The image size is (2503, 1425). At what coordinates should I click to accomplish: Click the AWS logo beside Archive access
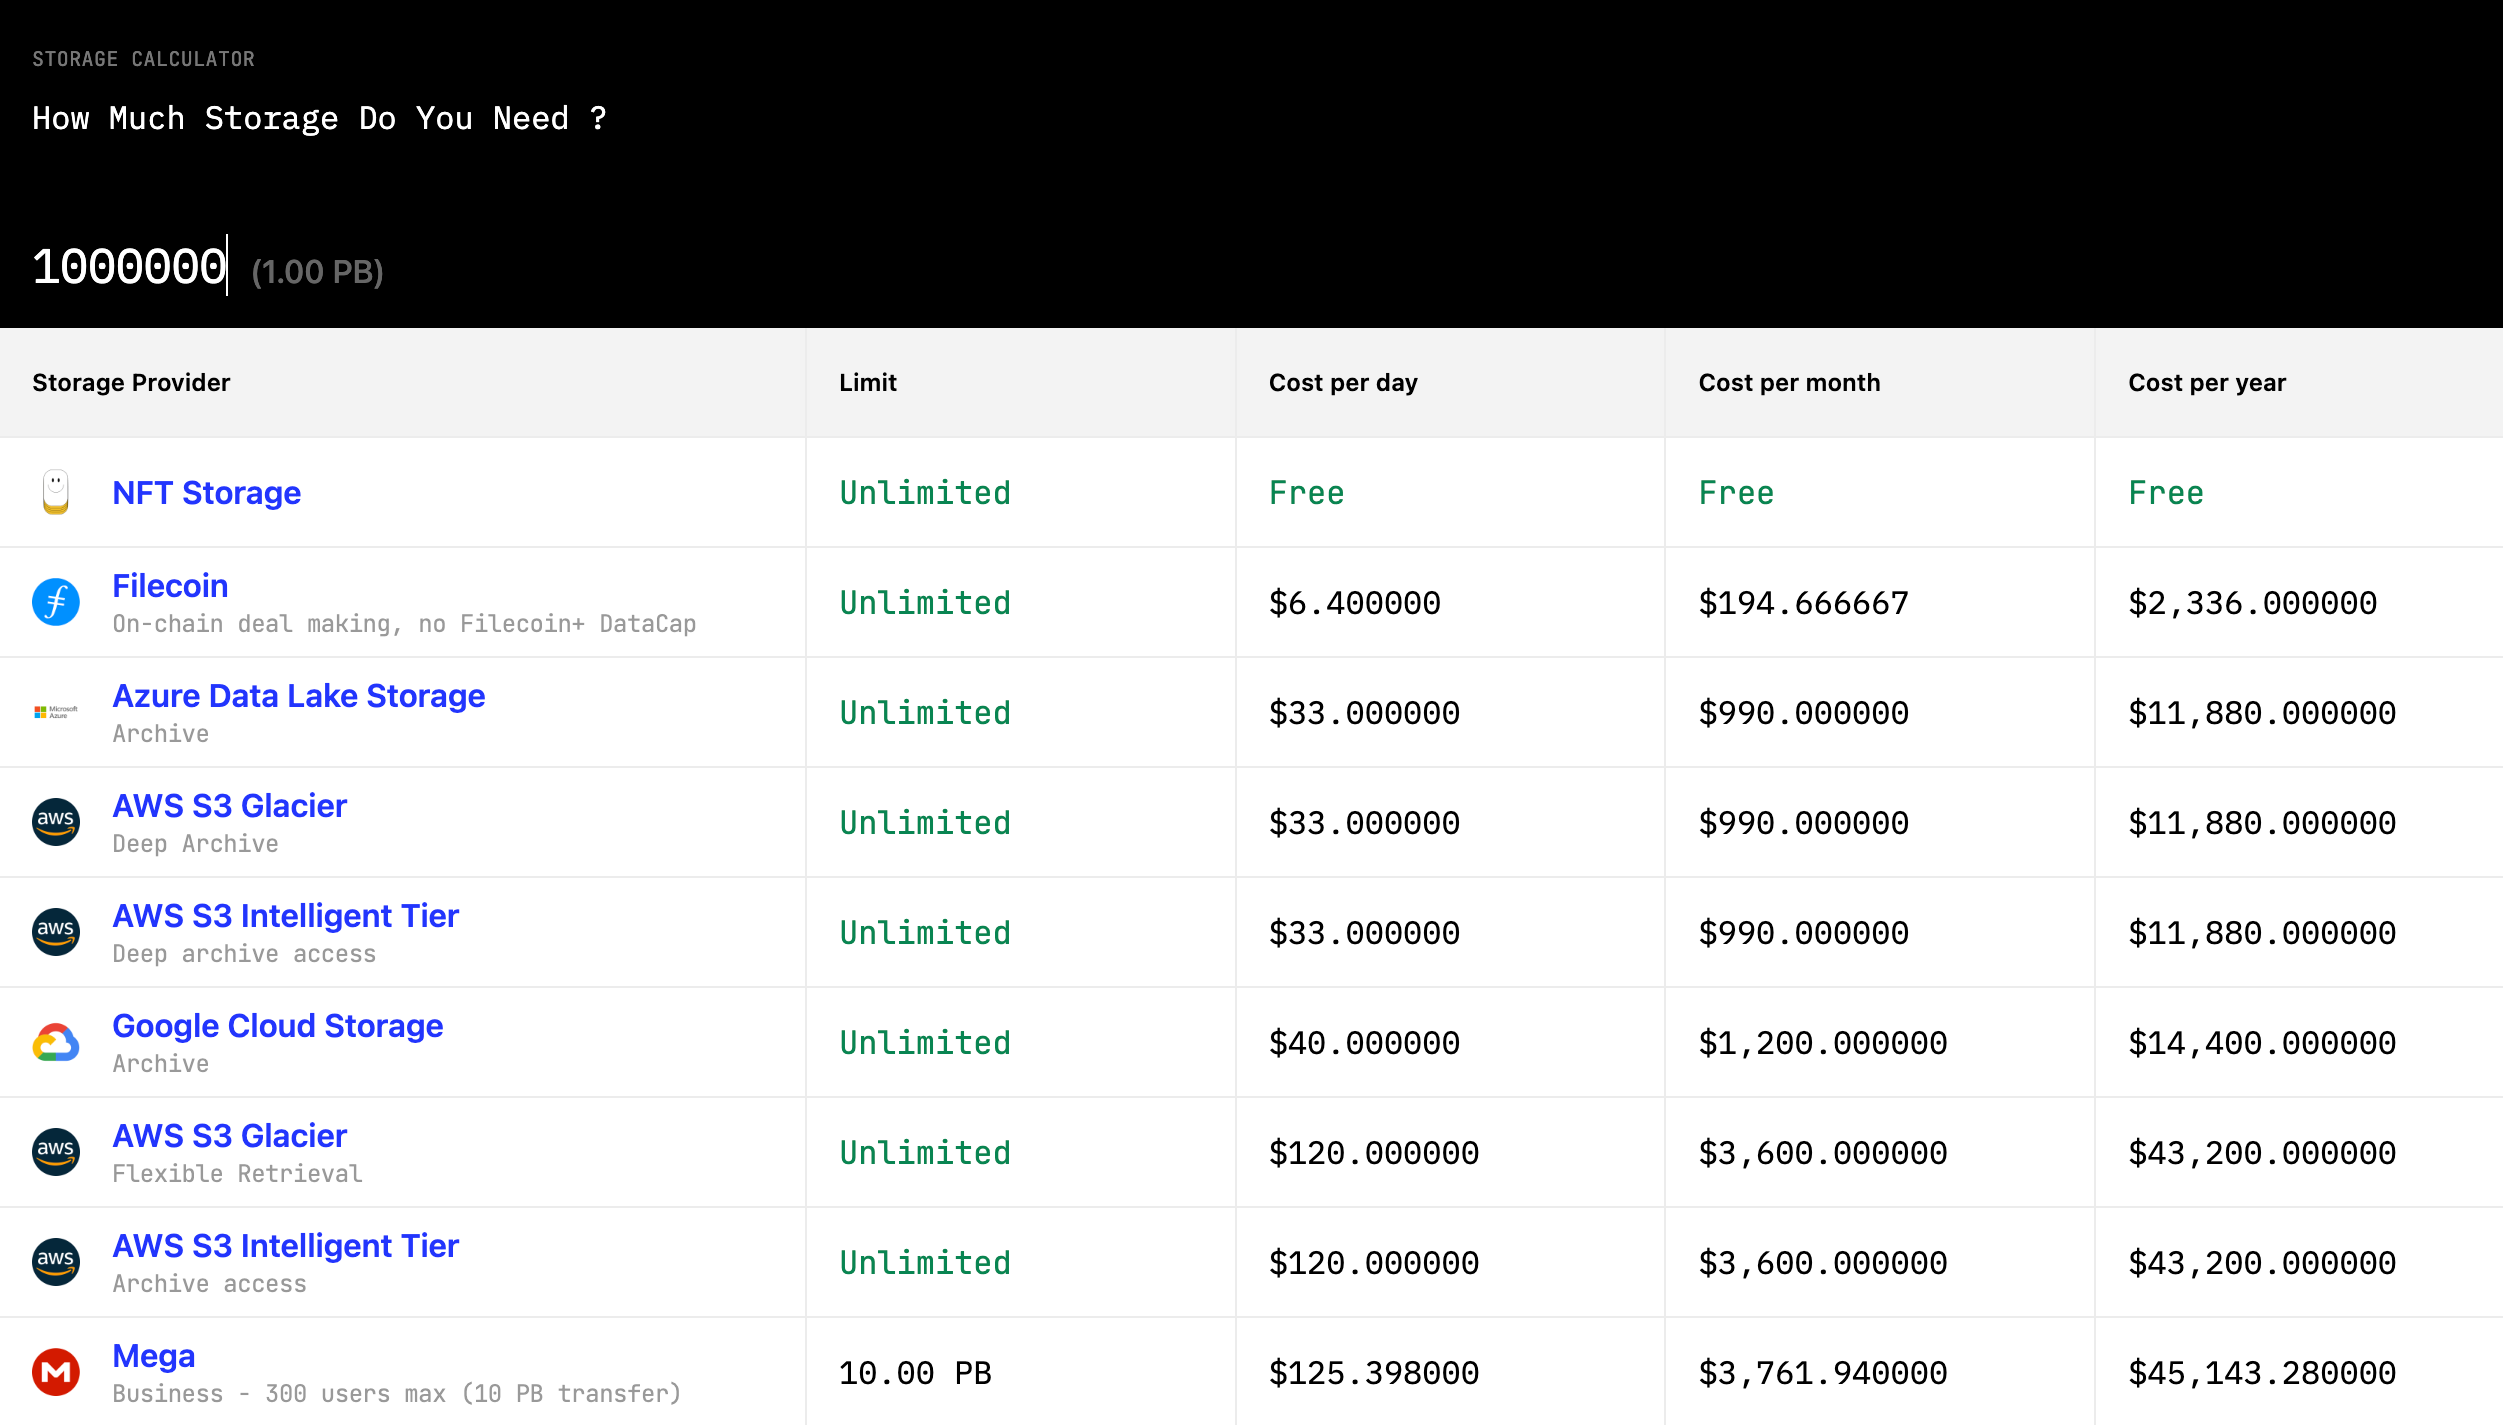click(x=56, y=1262)
